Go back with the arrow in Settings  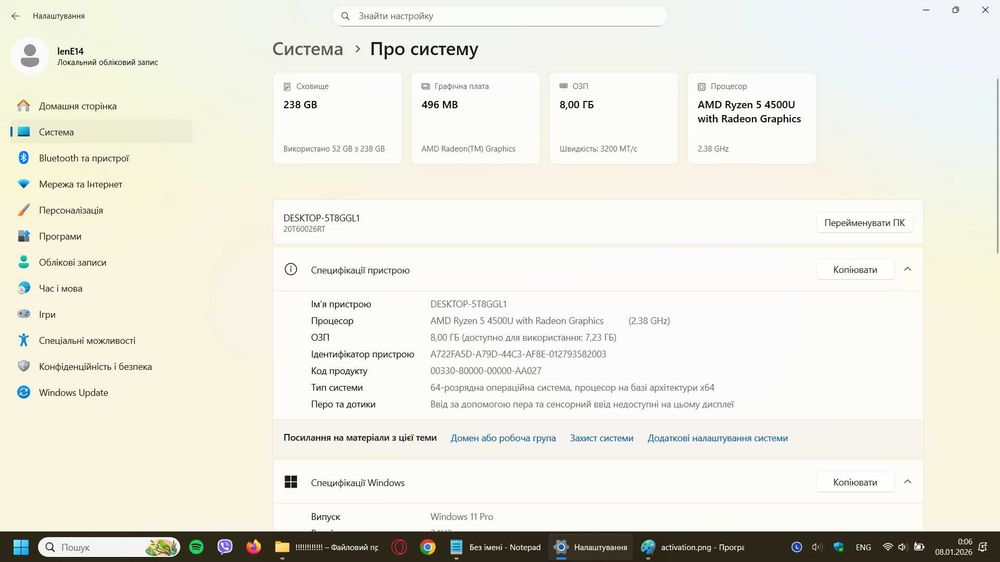click(15, 16)
